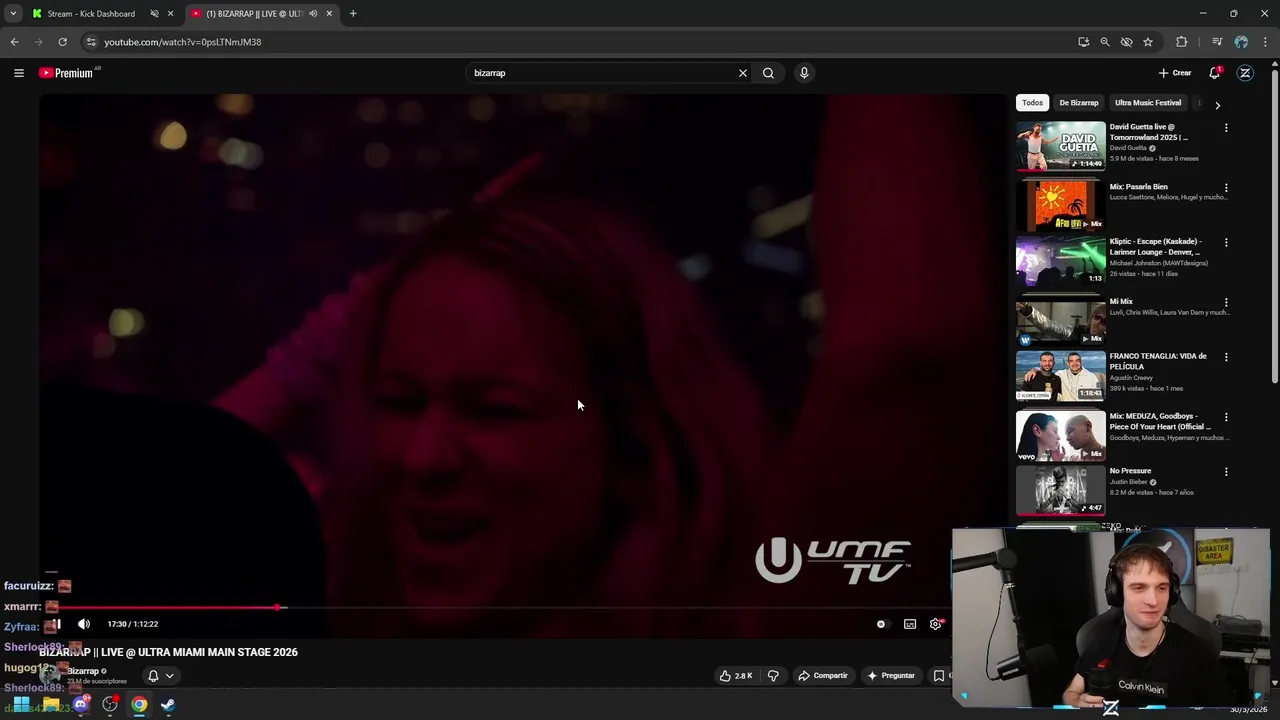Open Chrome extensions puzzle icon
Image resolution: width=1280 pixels, height=720 pixels.
point(1182,42)
